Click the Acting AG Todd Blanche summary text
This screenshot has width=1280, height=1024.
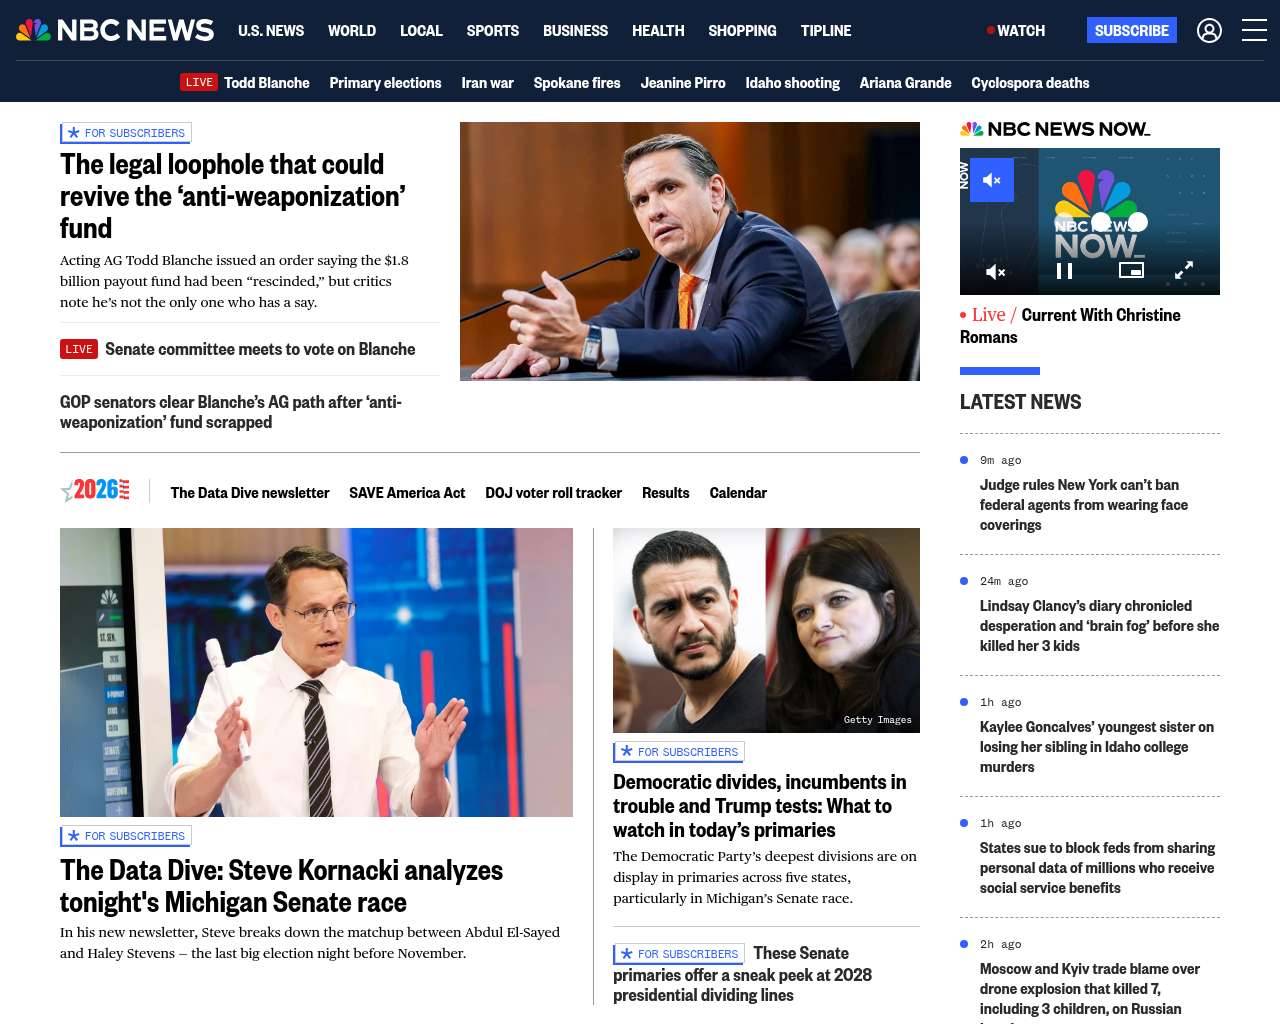click(234, 281)
